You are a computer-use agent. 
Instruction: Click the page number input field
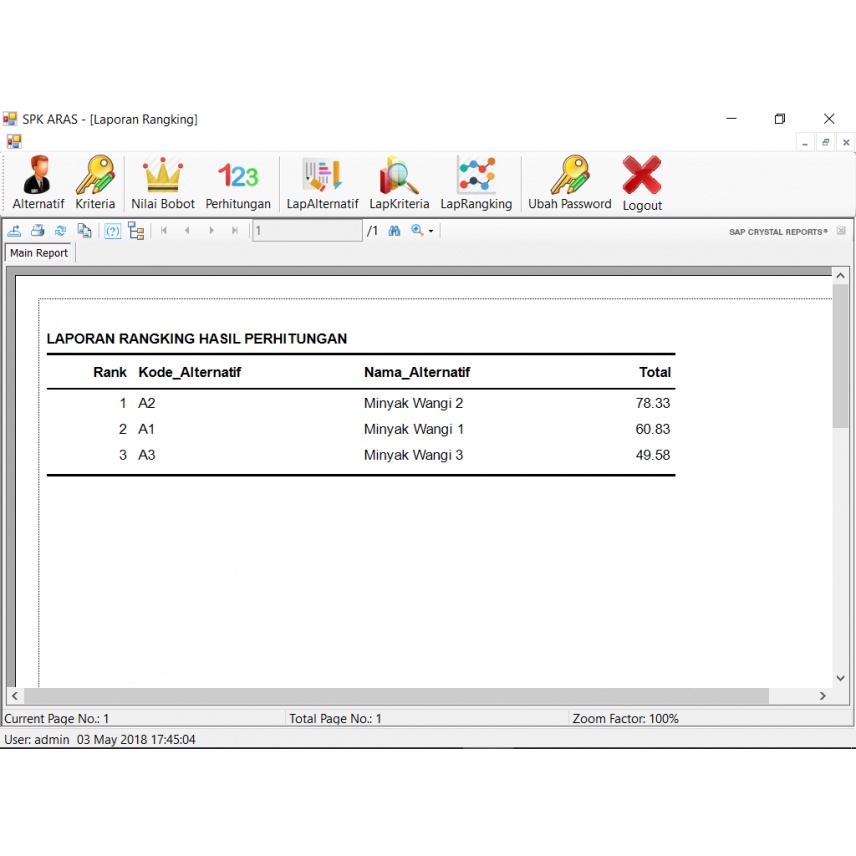[x=306, y=231]
